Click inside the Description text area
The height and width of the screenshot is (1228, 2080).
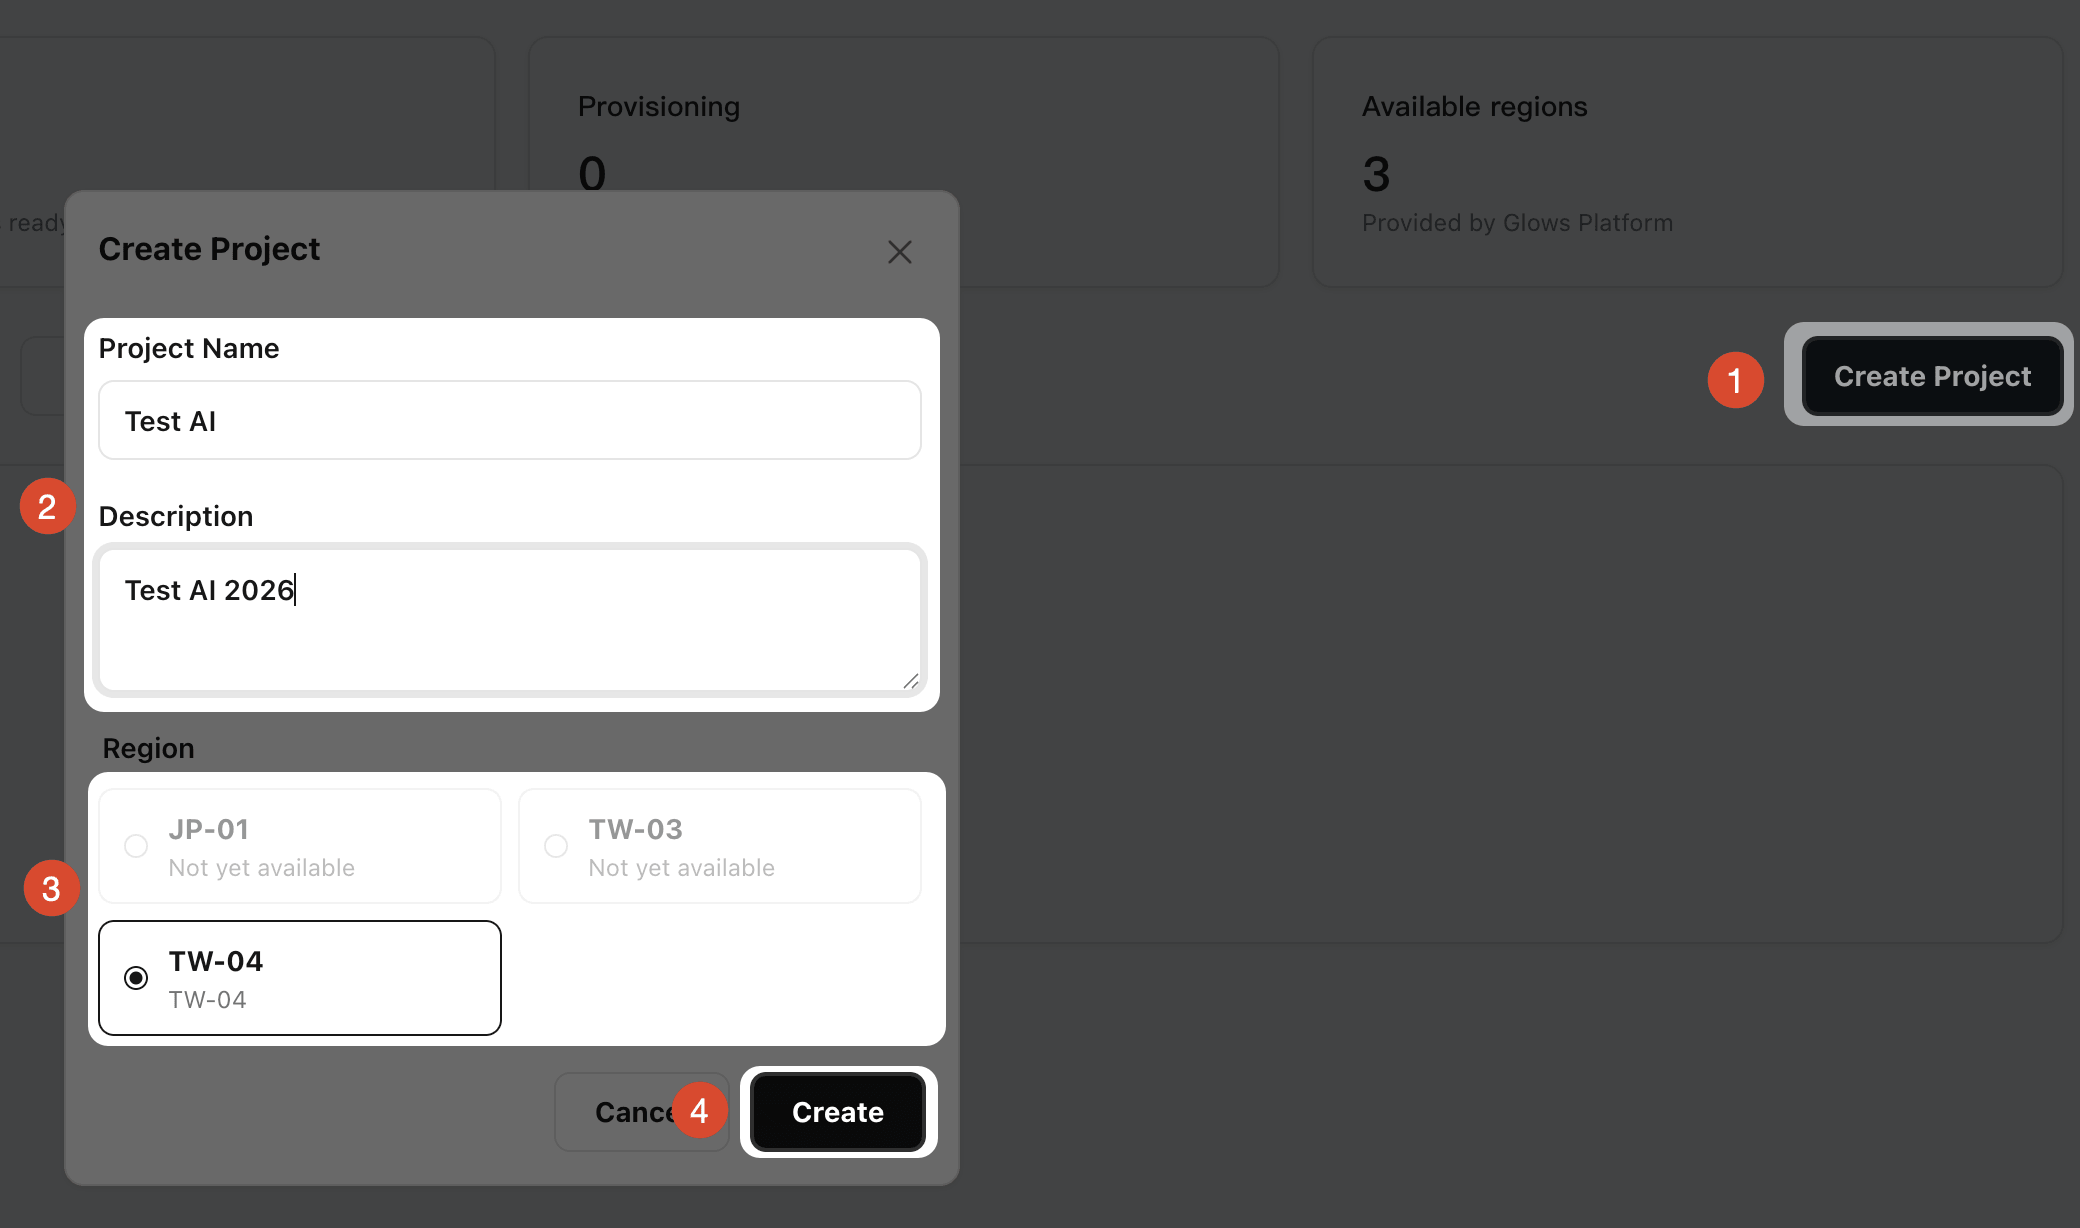point(510,620)
